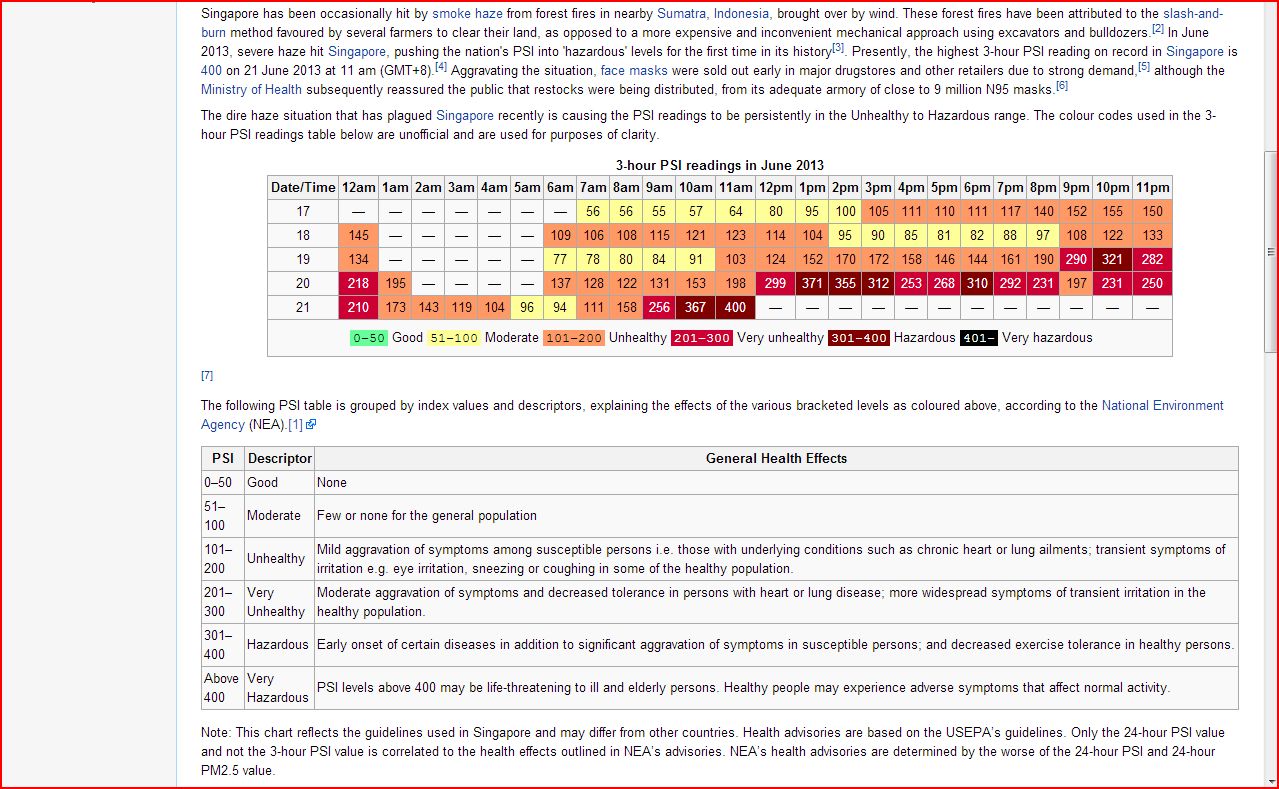
Task: Follow the 'Sumatra, Indonesia' link
Action: [x=713, y=14]
